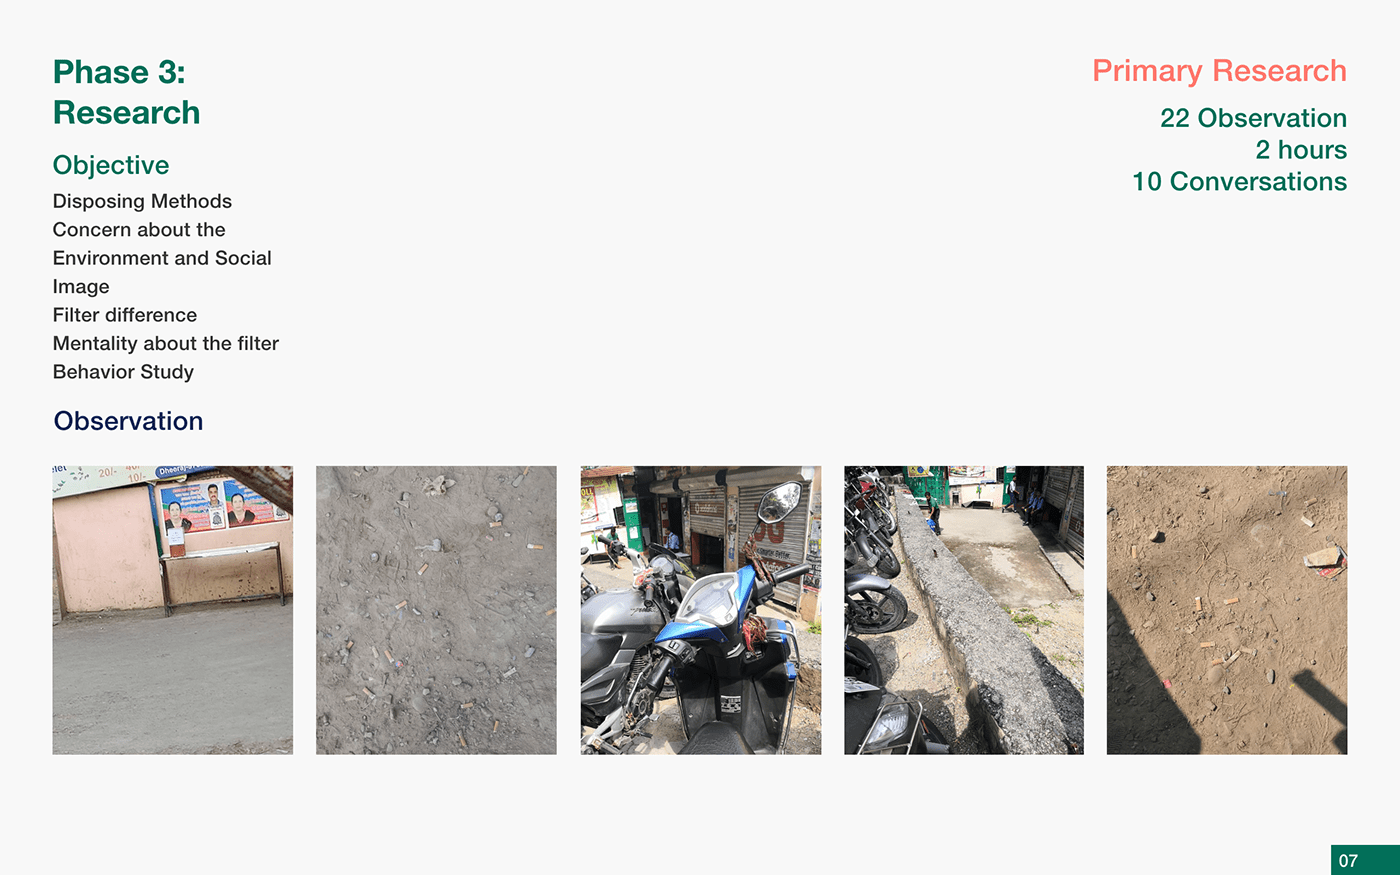Screen dimensions: 1400x875
Task: Open the brown soil cigarette butts photo
Action: [x=1227, y=610]
